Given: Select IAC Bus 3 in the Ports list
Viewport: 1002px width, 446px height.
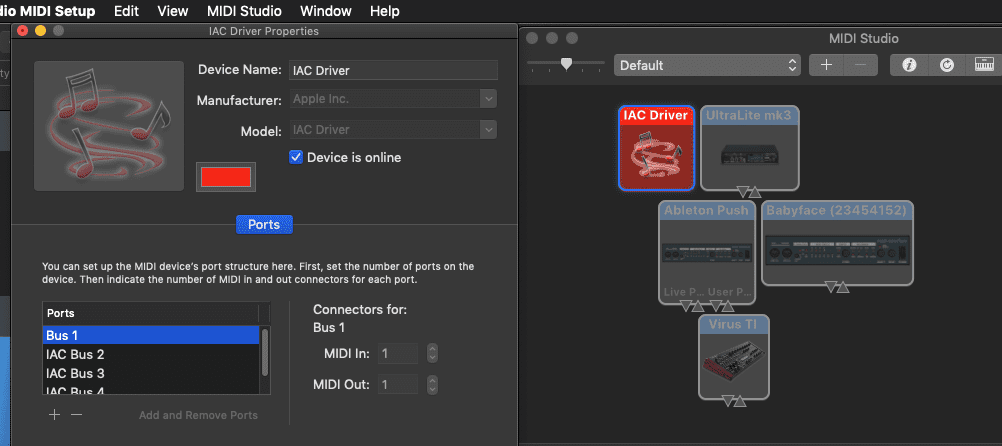Looking at the screenshot, I should [x=151, y=373].
